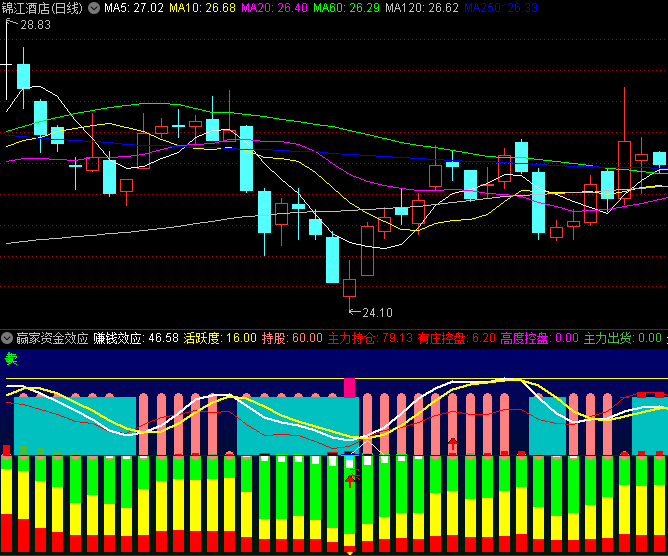Open the dropdown next to 锦江酒店(日线)

point(94,8)
